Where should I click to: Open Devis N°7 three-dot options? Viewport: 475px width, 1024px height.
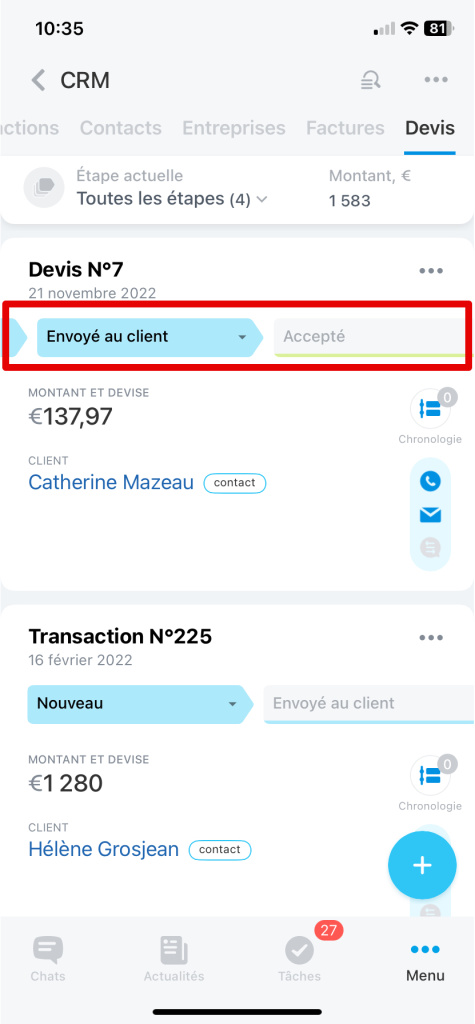[431, 271]
